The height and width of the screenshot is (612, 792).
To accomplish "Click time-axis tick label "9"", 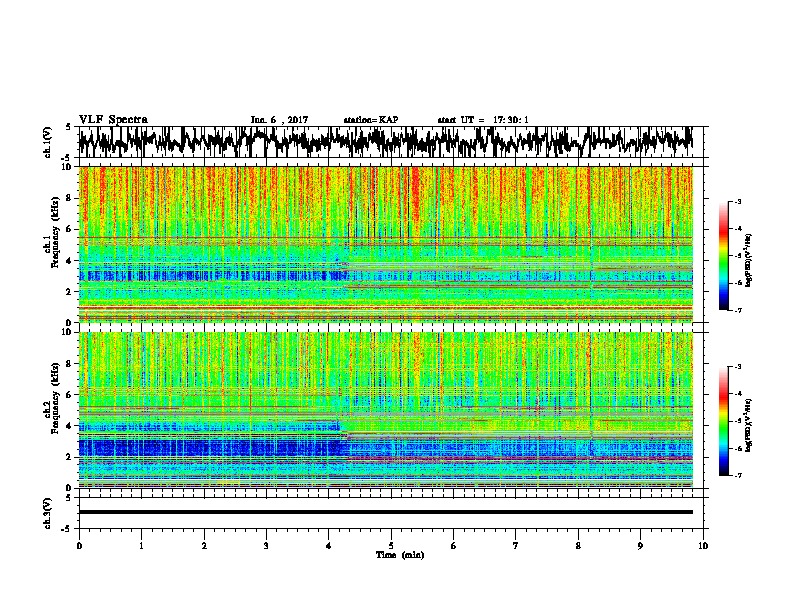I will point(640,546).
